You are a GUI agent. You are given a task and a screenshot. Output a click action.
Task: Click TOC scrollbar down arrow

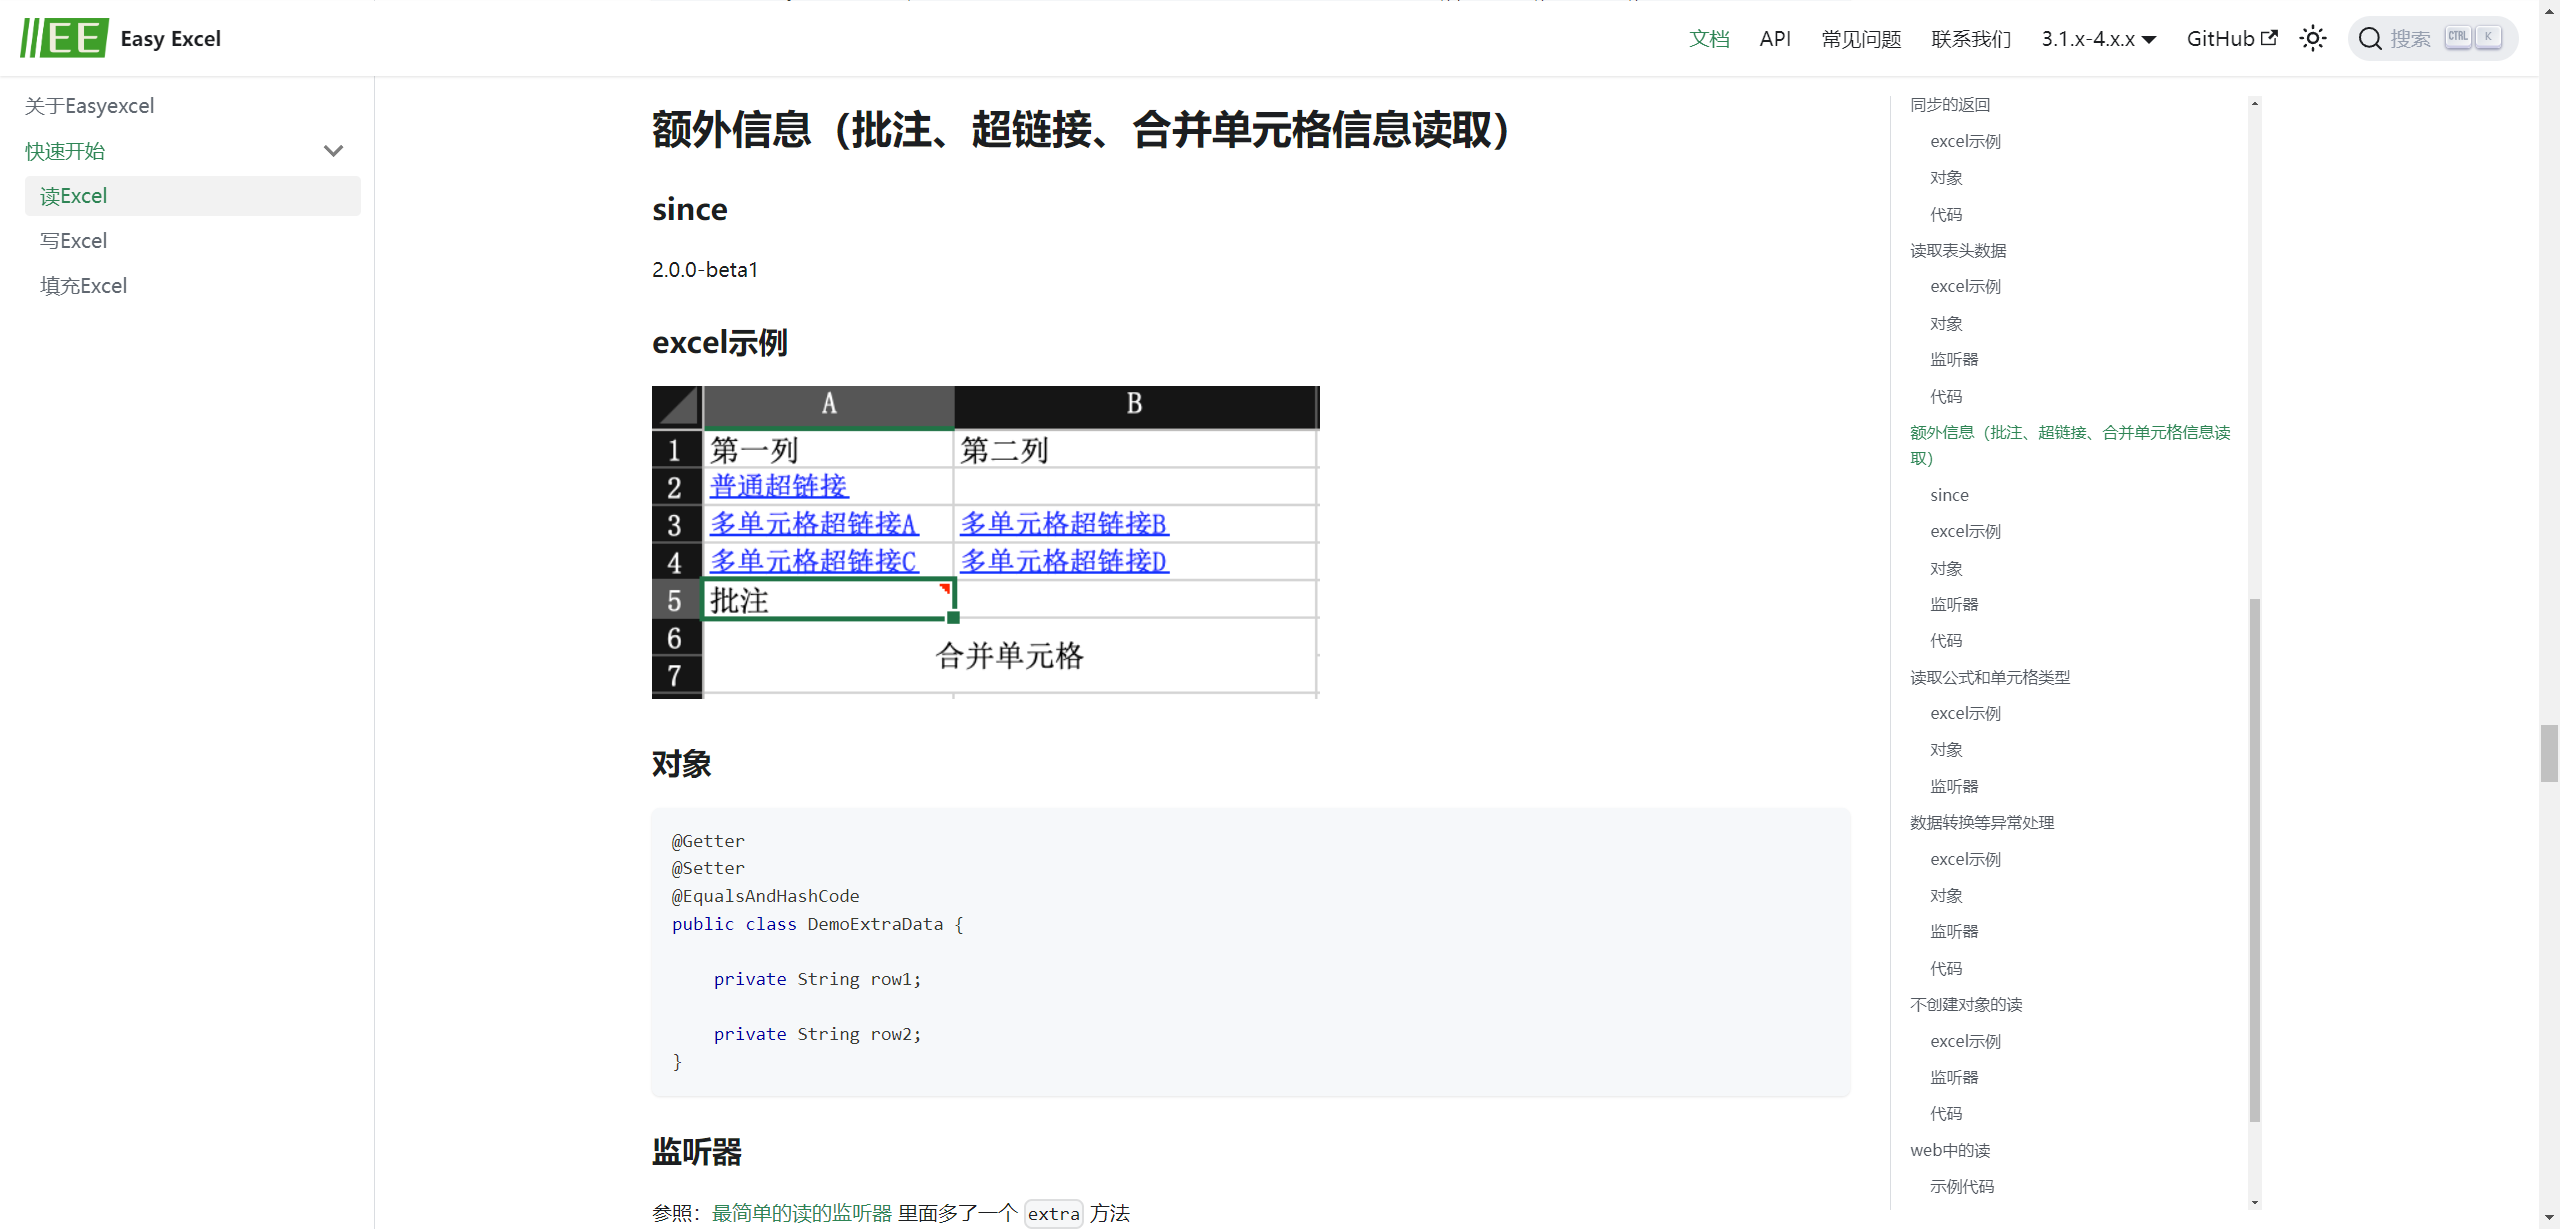(x=2254, y=1202)
